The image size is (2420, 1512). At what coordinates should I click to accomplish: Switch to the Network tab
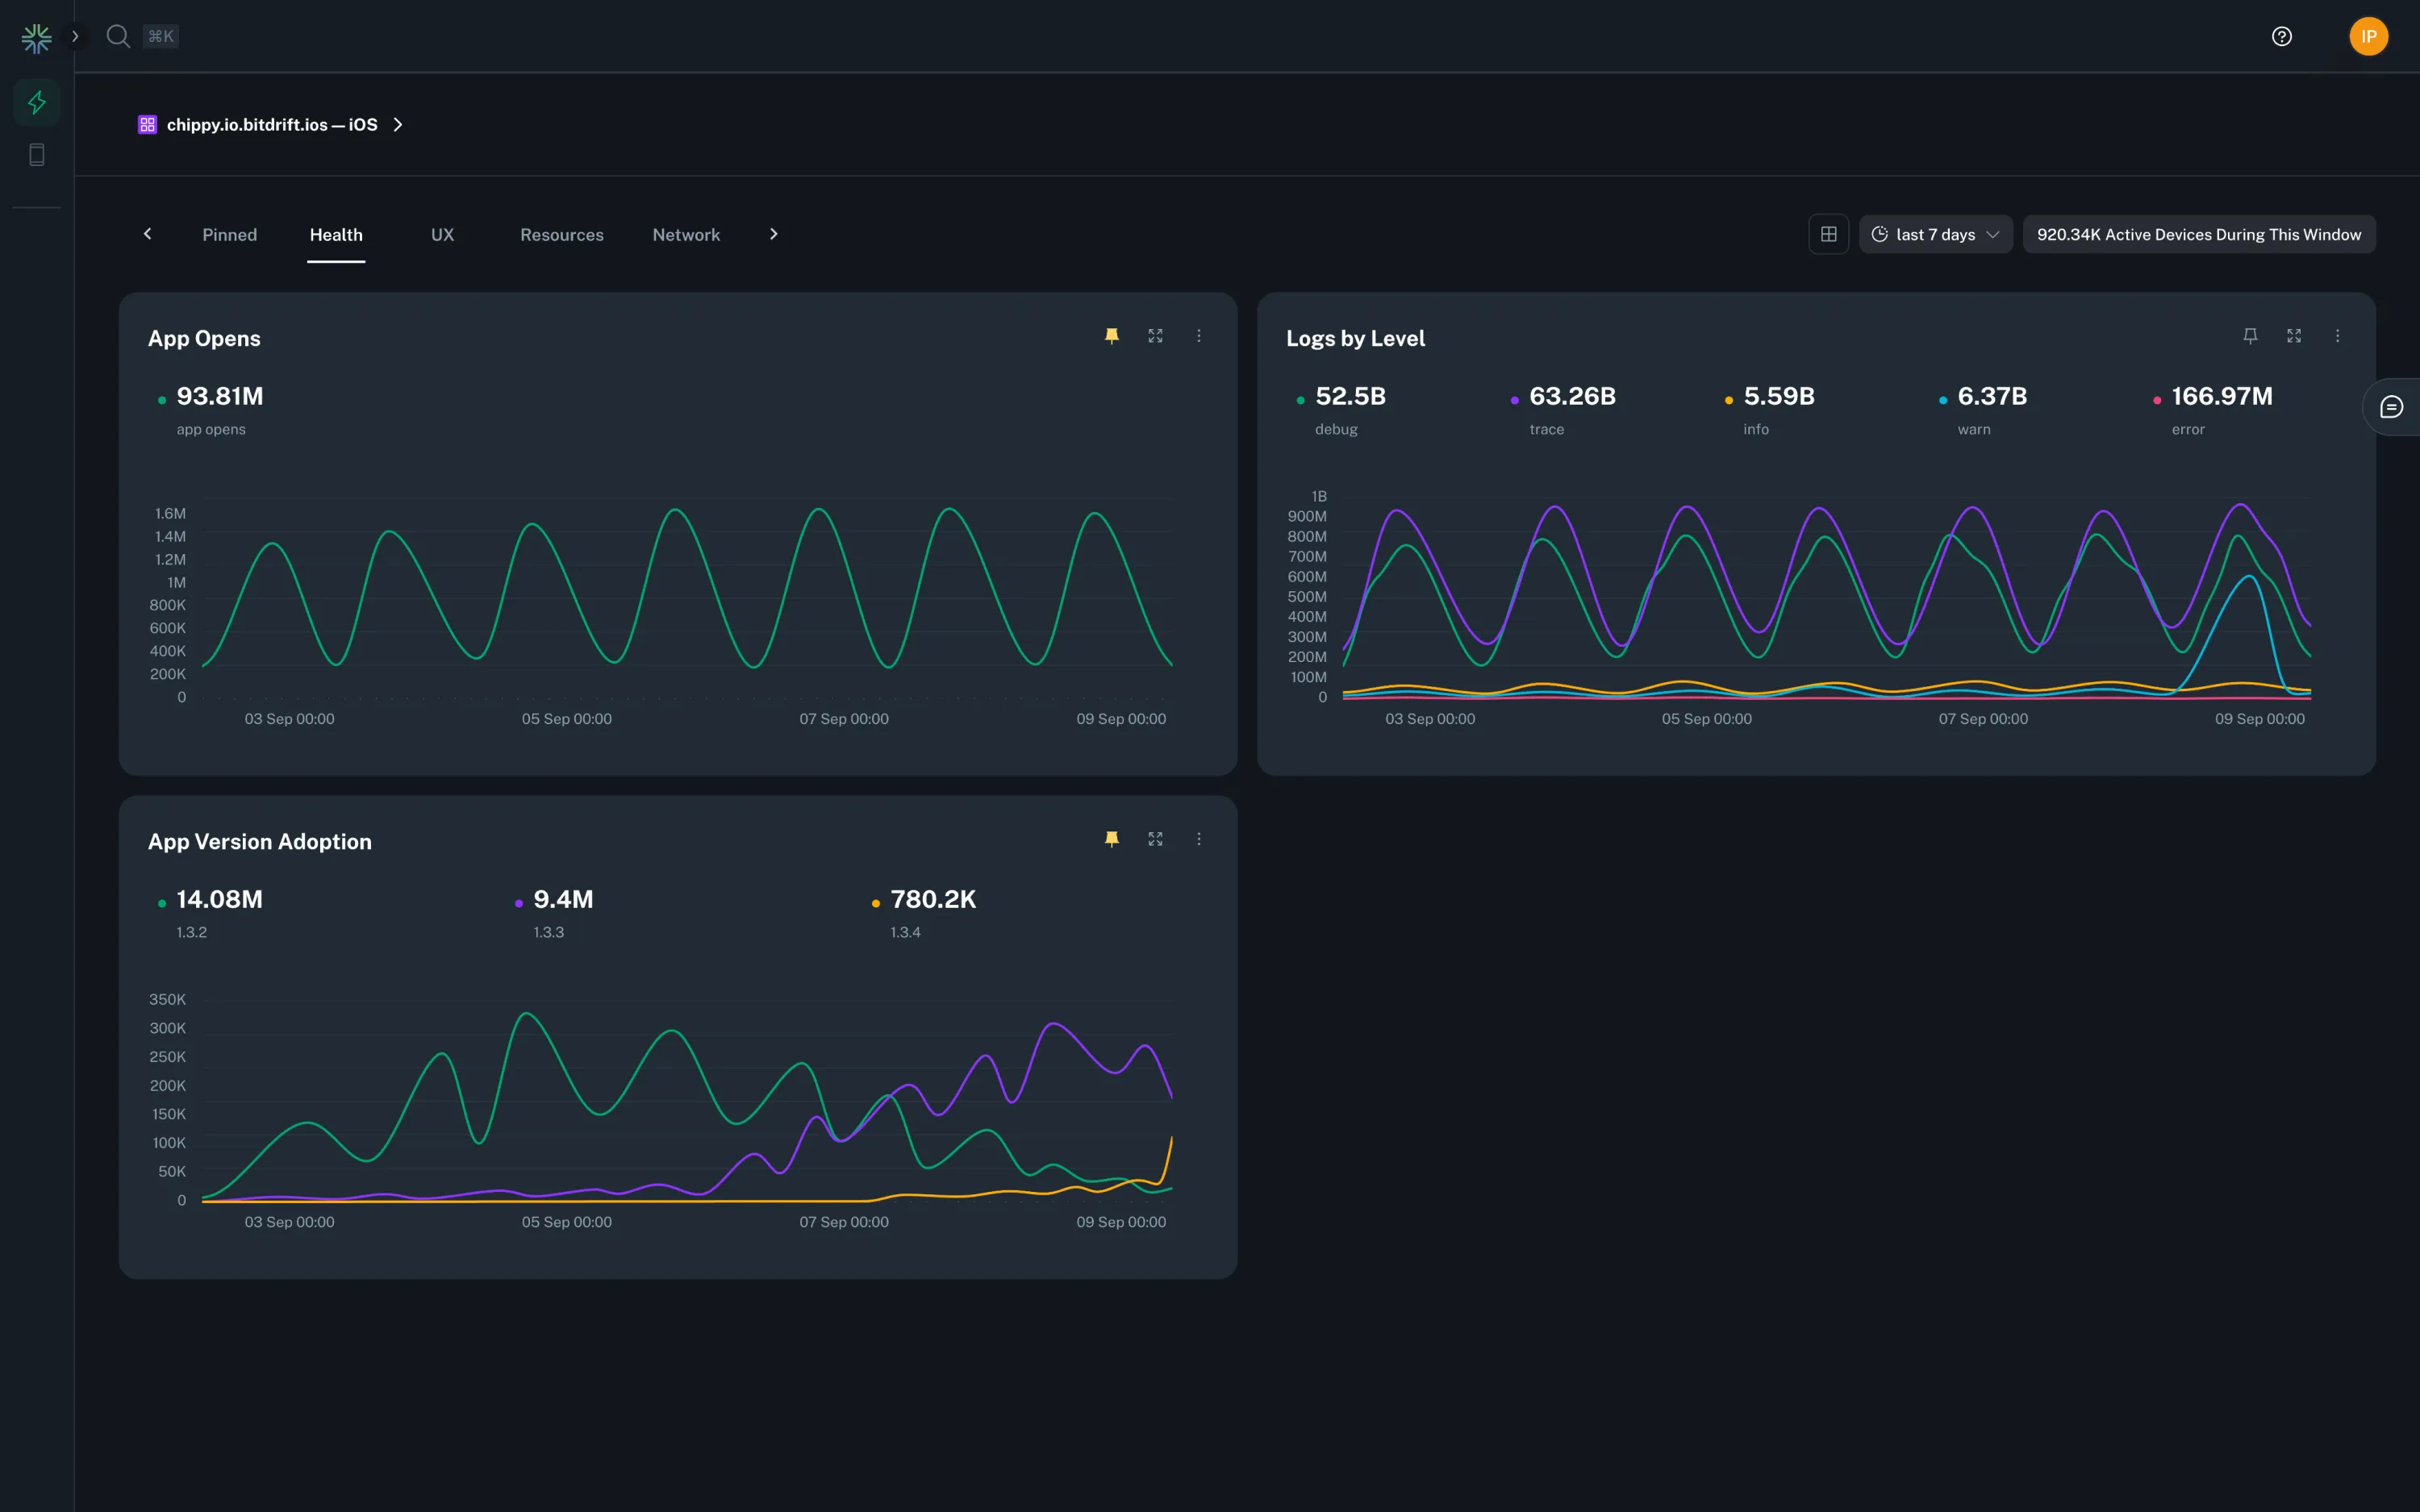[x=686, y=234]
